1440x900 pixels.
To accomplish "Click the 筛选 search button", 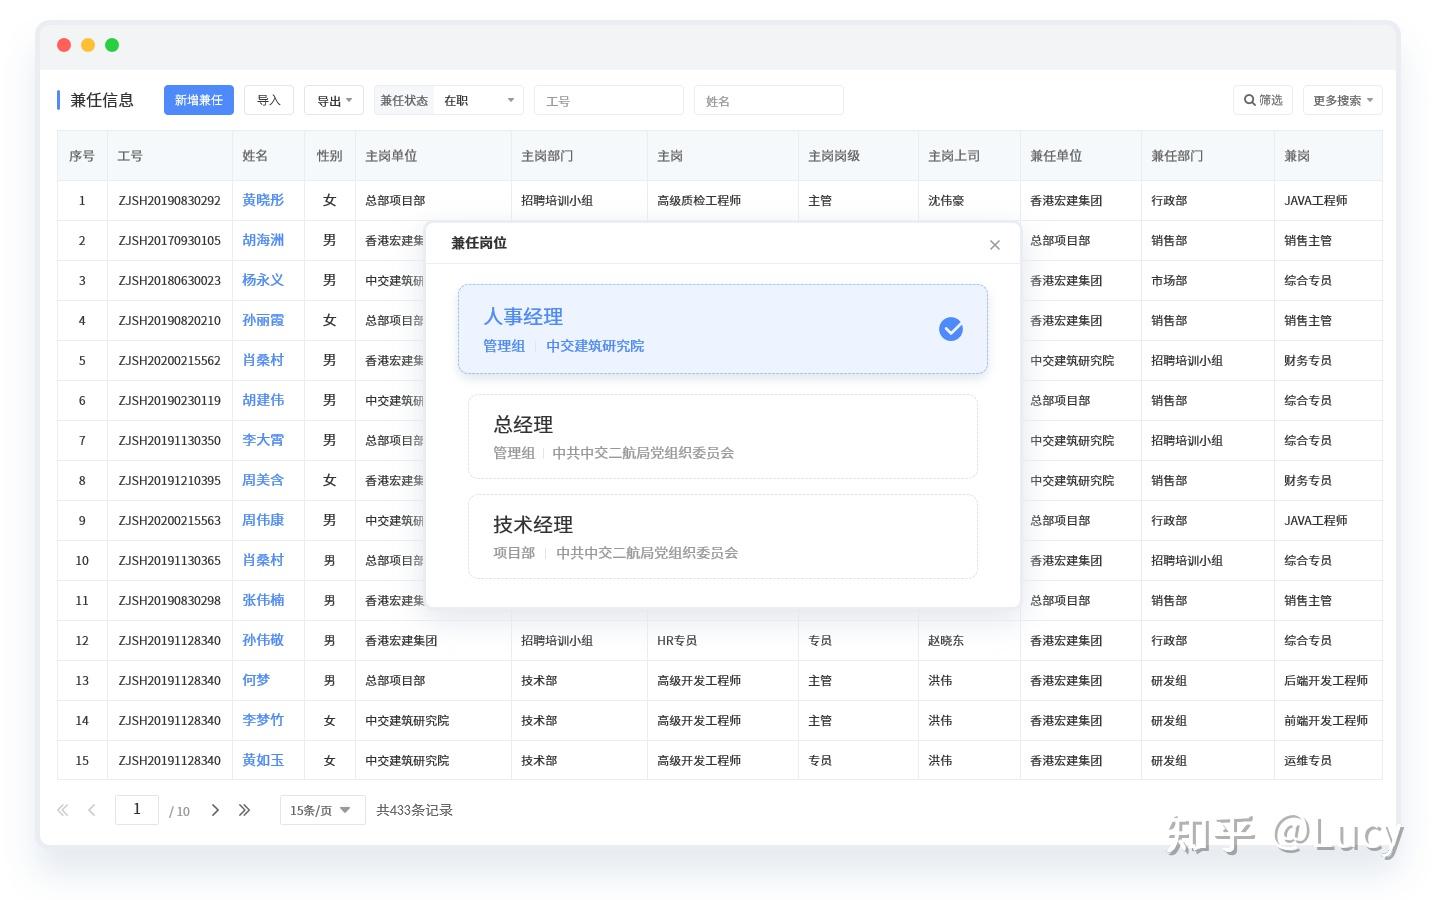I will pyautogui.click(x=1263, y=100).
